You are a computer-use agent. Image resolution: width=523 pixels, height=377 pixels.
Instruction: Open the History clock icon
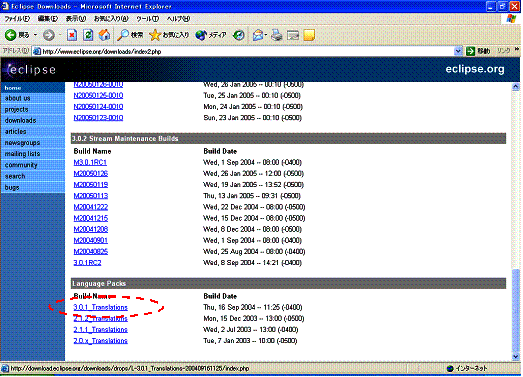pos(238,35)
